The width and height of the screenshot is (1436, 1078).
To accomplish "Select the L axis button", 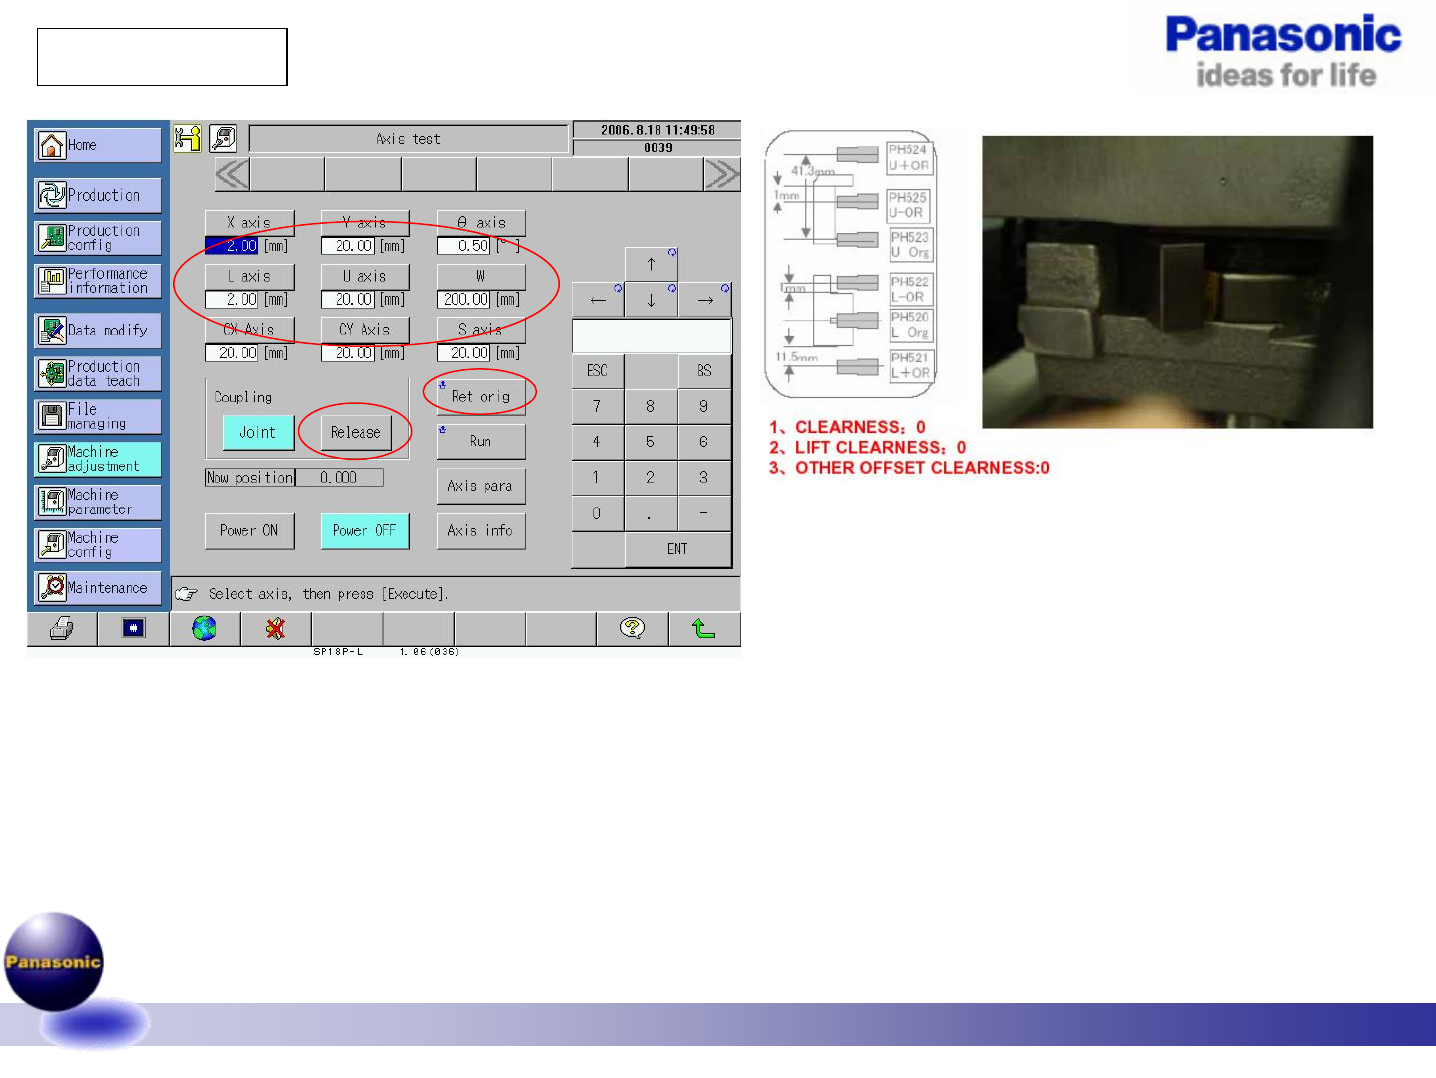I will tap(249, 276).
